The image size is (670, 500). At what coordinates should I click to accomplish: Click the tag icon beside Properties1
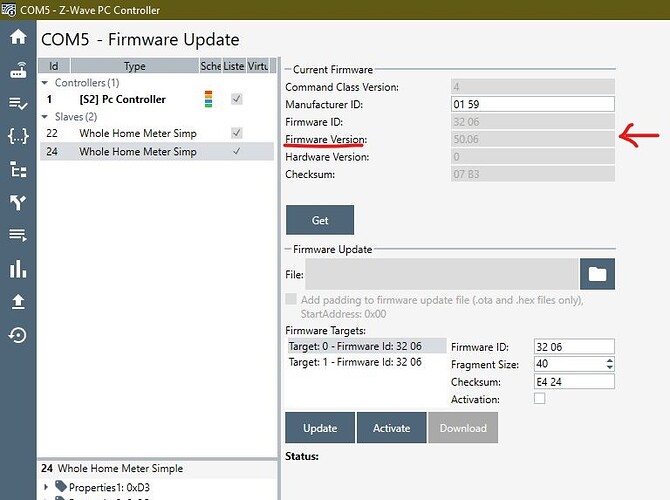click(61, 486)
